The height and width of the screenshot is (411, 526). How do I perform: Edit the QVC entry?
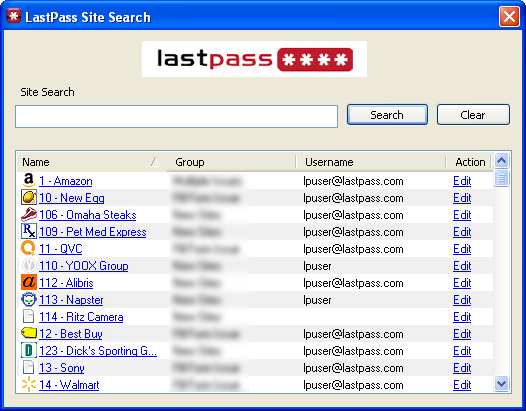coord(462,249)
